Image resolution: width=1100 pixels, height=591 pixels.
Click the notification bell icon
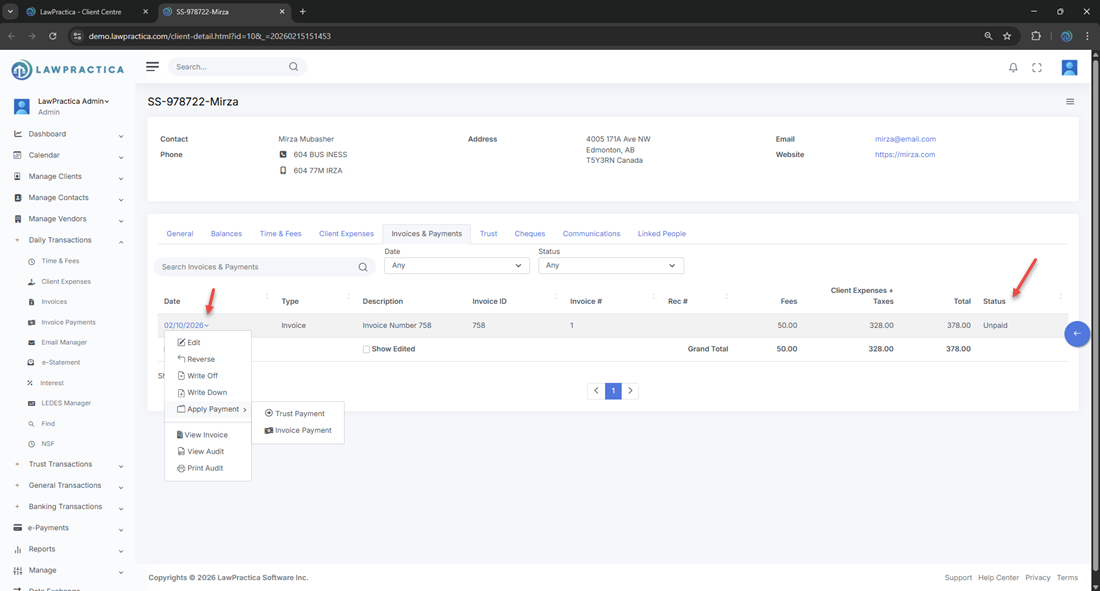(1013, 68)
